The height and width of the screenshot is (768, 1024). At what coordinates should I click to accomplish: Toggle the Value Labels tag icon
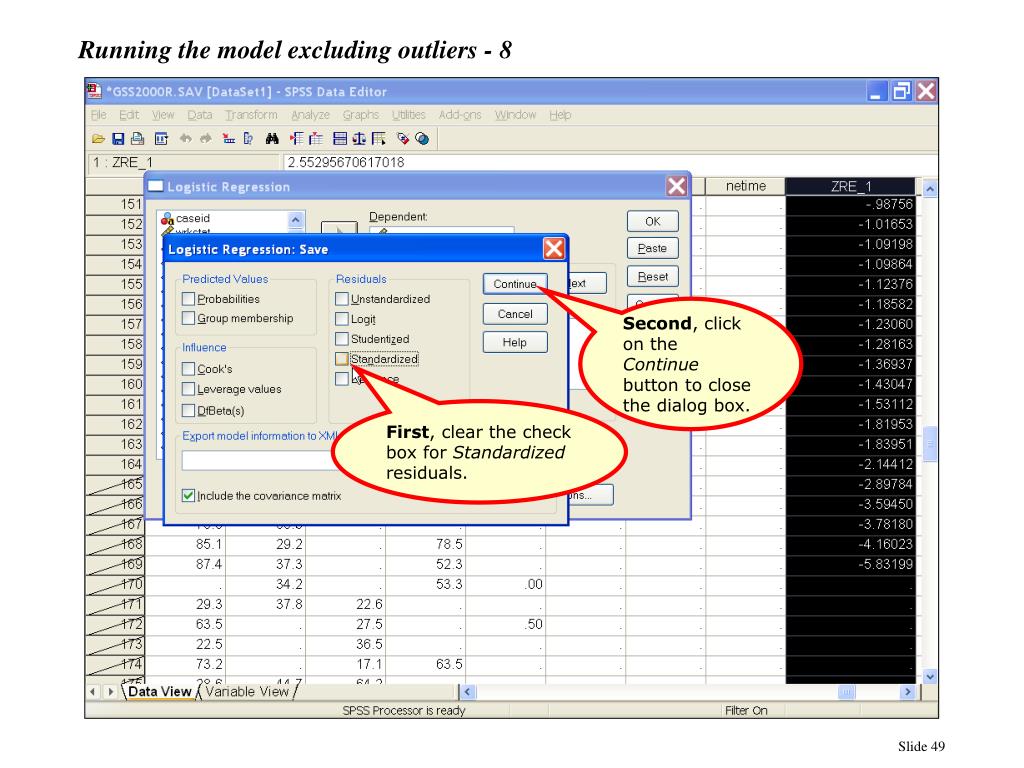[403, 138]
